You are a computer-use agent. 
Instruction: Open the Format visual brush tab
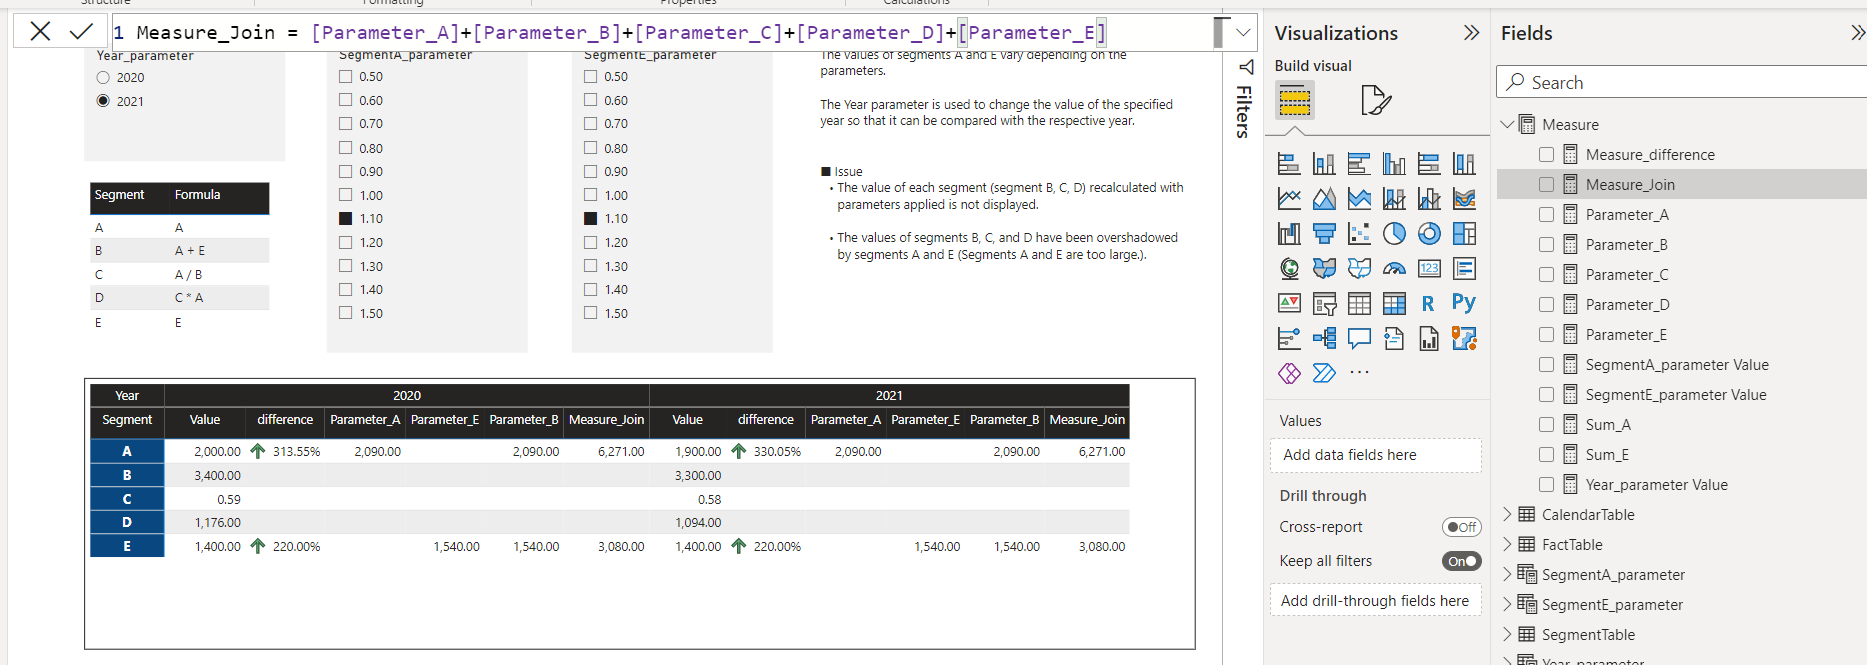click(x=1376, y=100)
